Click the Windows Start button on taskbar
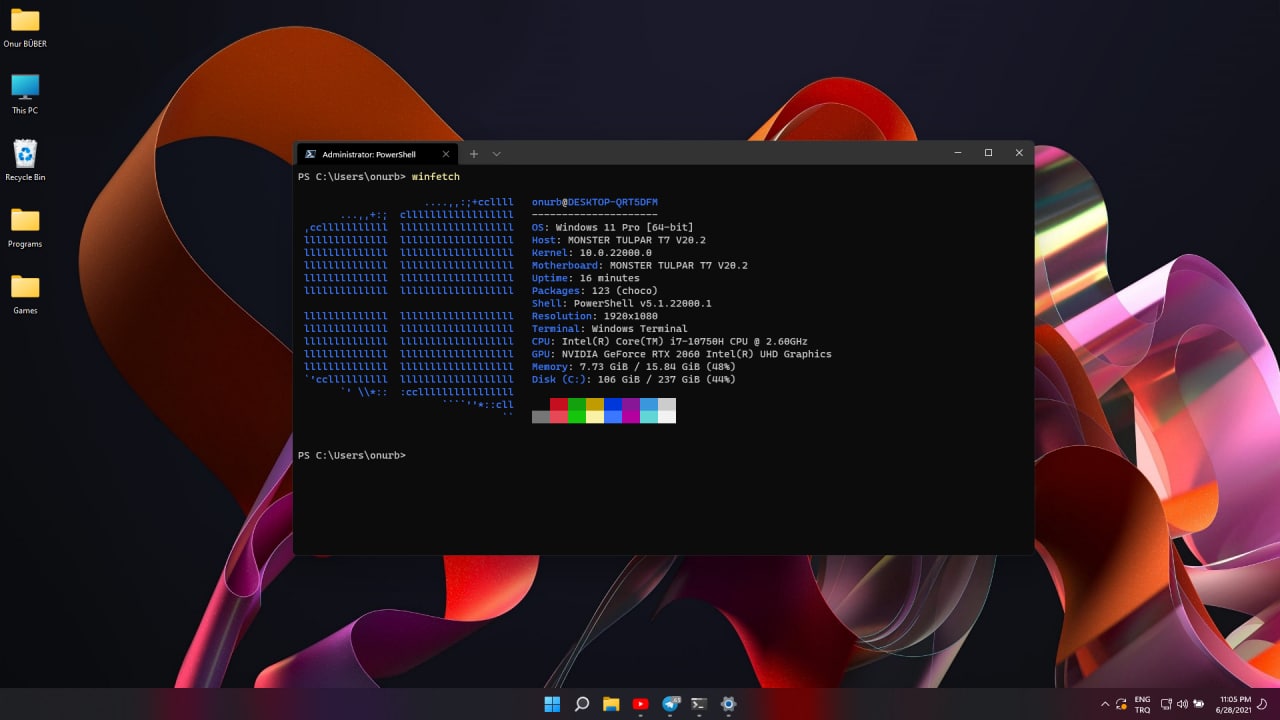Viewport: 1280px width, 720px height. [552, 704]
